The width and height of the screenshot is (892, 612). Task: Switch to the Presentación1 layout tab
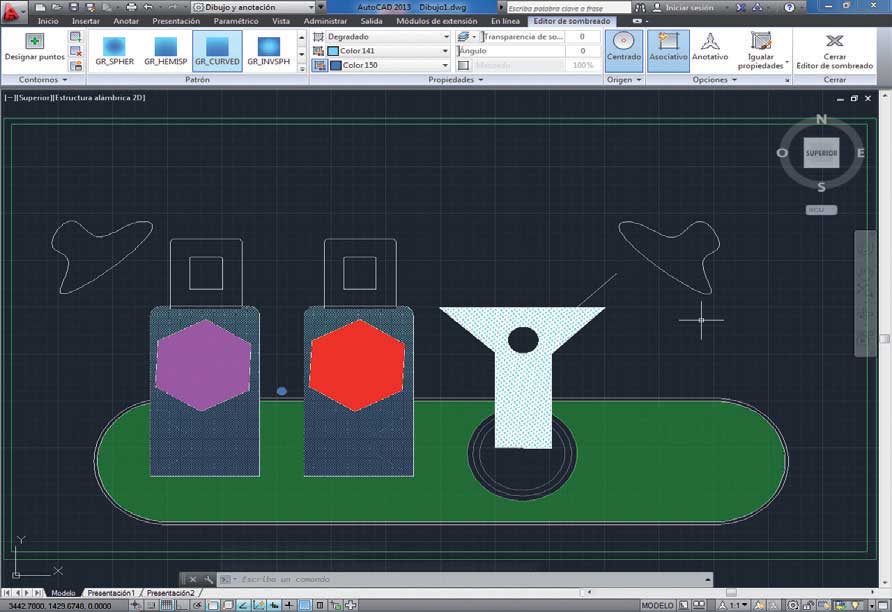[110, 593]
